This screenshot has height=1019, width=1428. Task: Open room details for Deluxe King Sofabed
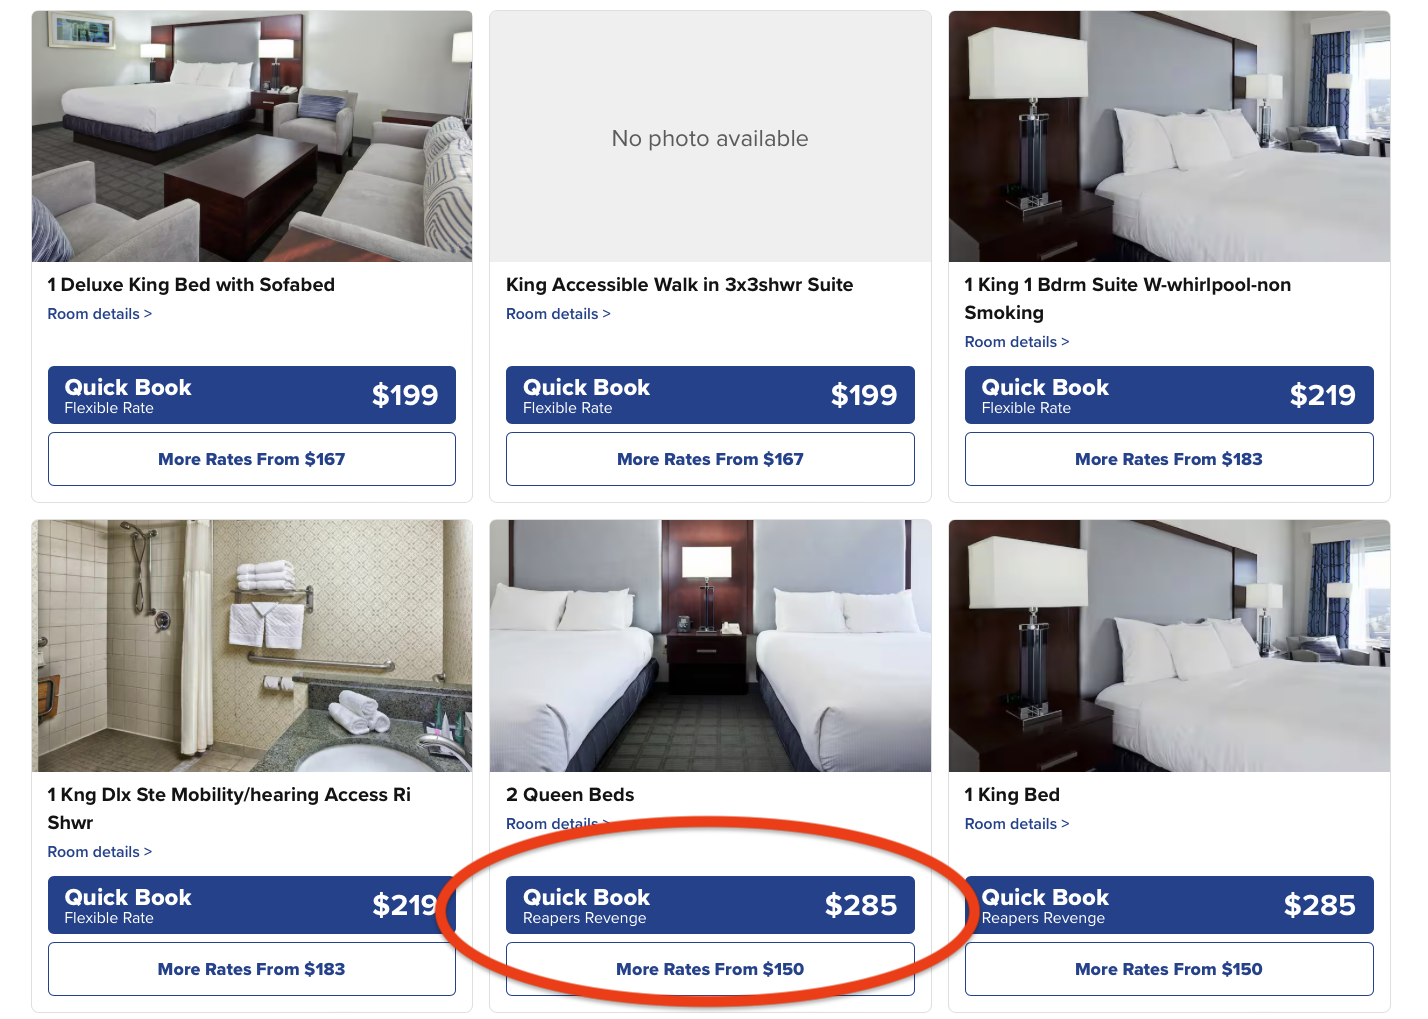click(99, 314)
